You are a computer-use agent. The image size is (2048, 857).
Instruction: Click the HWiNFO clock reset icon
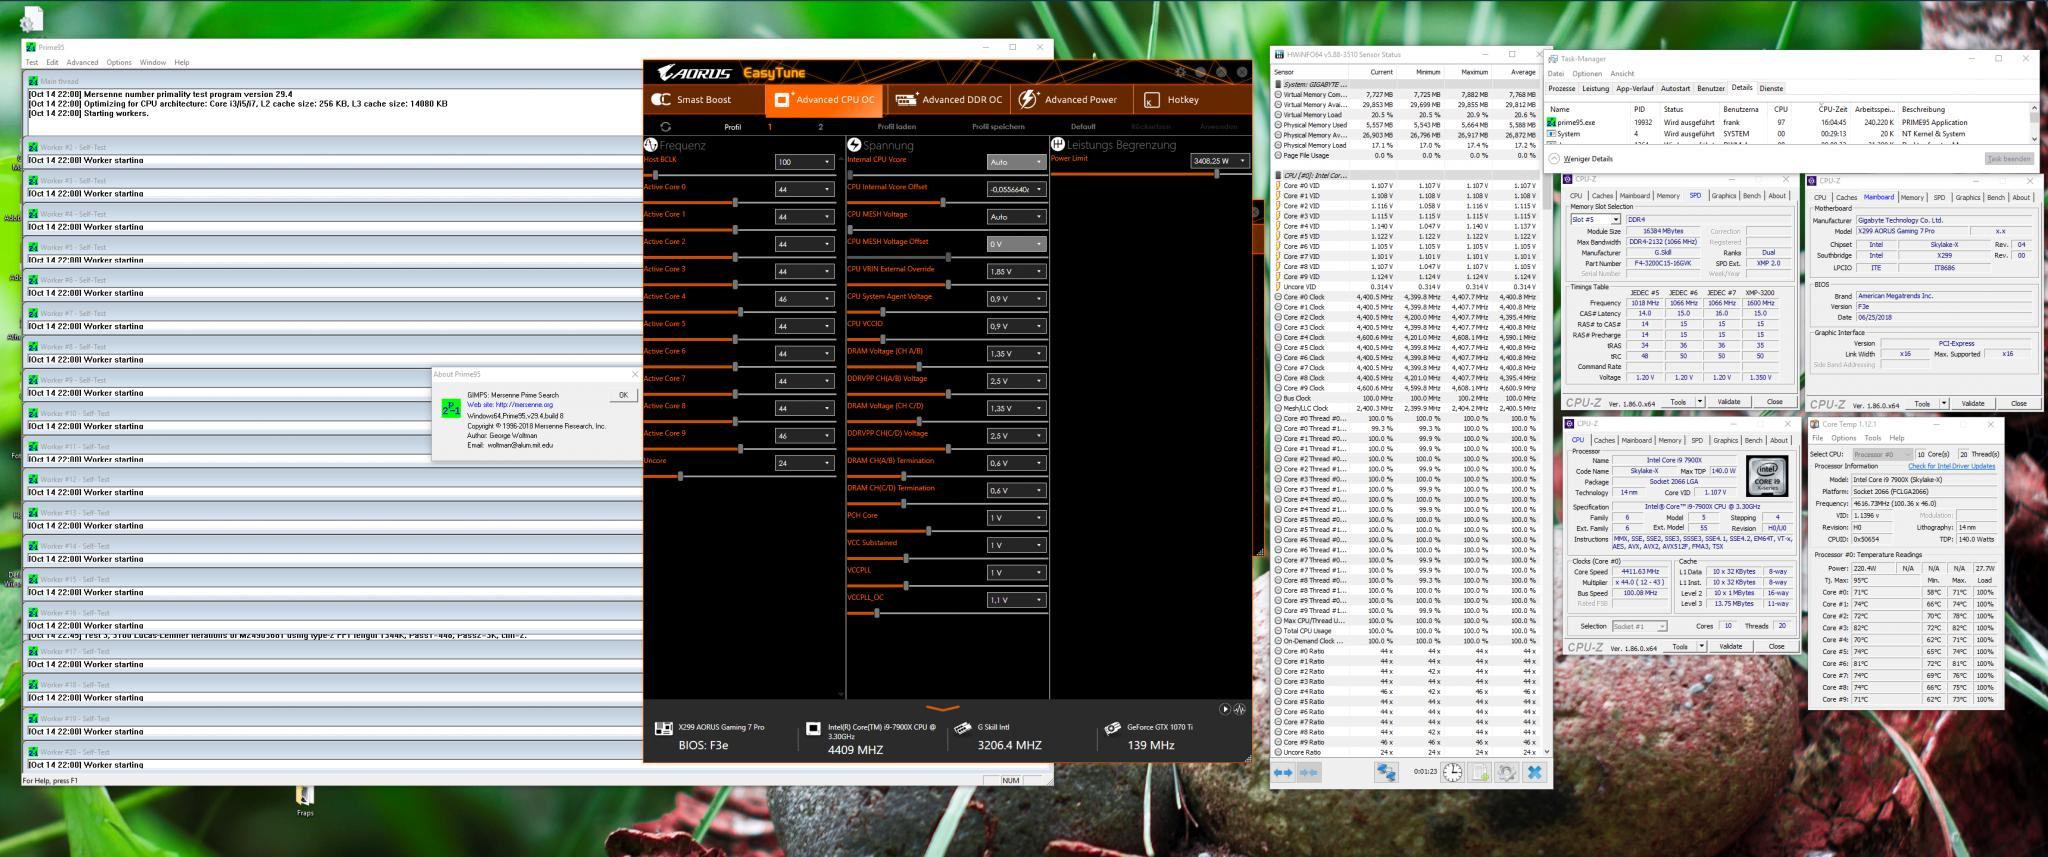[x=1452, y=772]
